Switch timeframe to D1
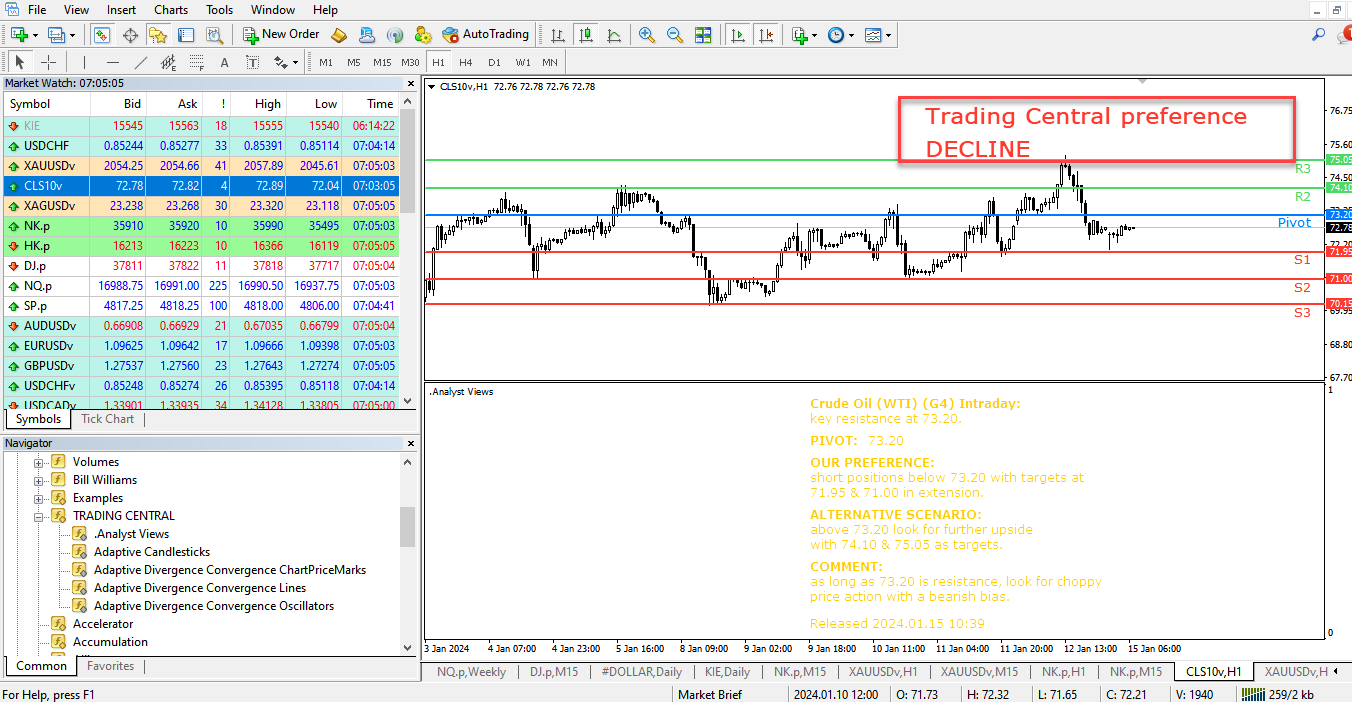This screenshot has width=1352, height=702. point(494,62)
